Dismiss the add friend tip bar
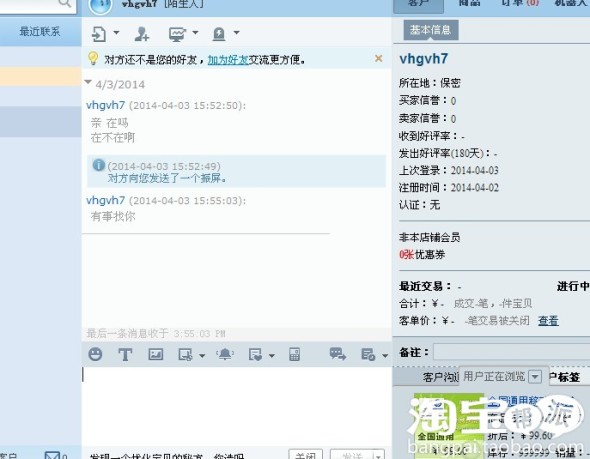Viewport: 590px width, 459px height. click(x=379, y=58)
